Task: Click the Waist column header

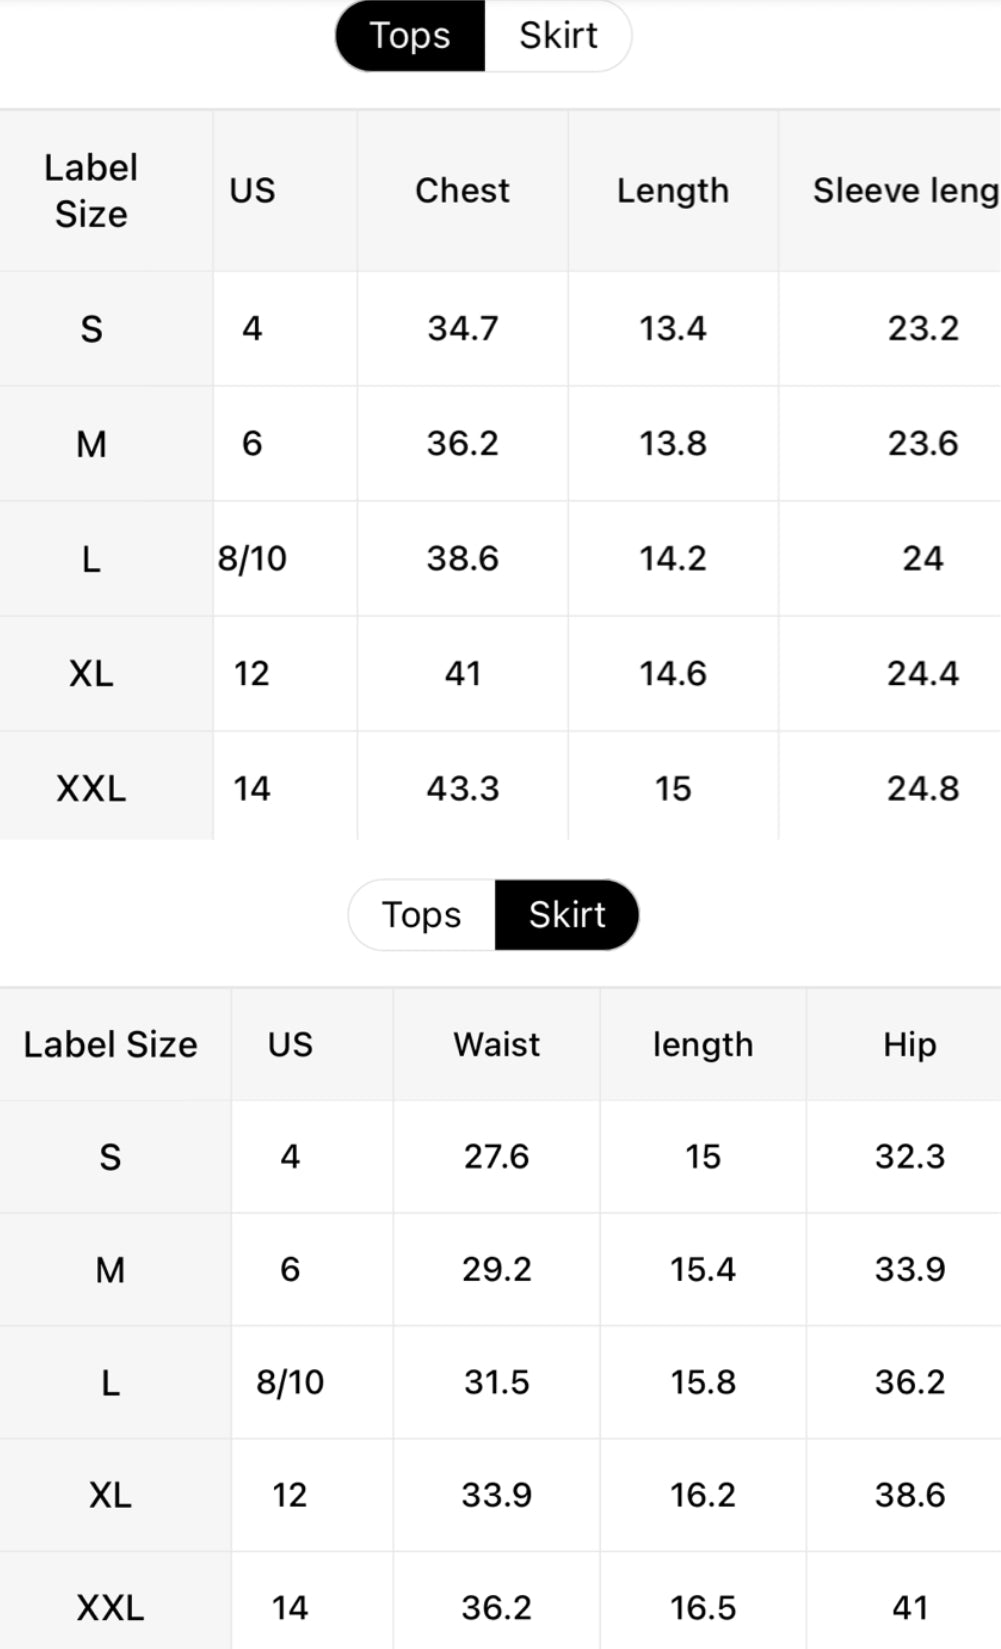Action: click(x=496, y=1044)
